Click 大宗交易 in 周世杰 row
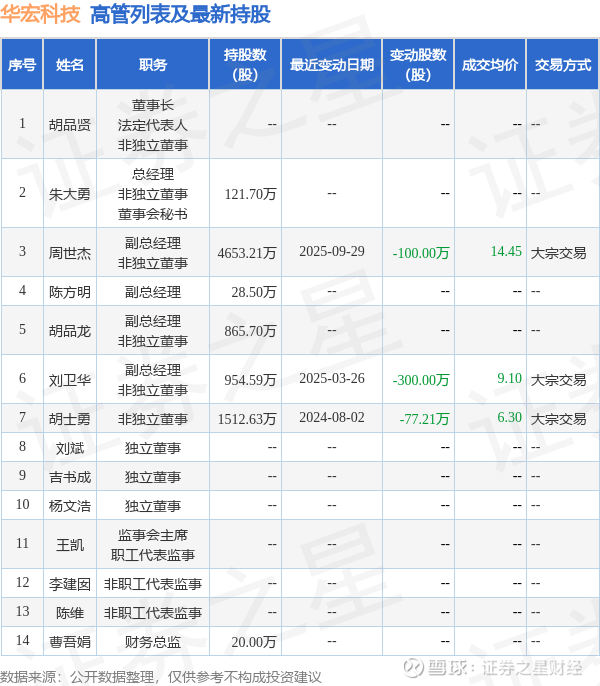The image size is (600, 686). (x=558, y=253)
